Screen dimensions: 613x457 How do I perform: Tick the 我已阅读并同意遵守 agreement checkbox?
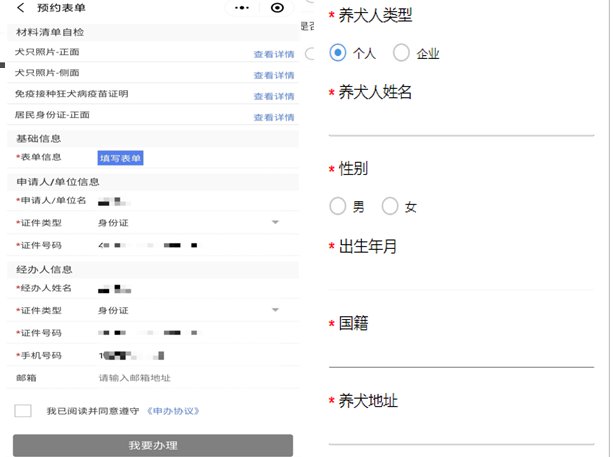23,411
